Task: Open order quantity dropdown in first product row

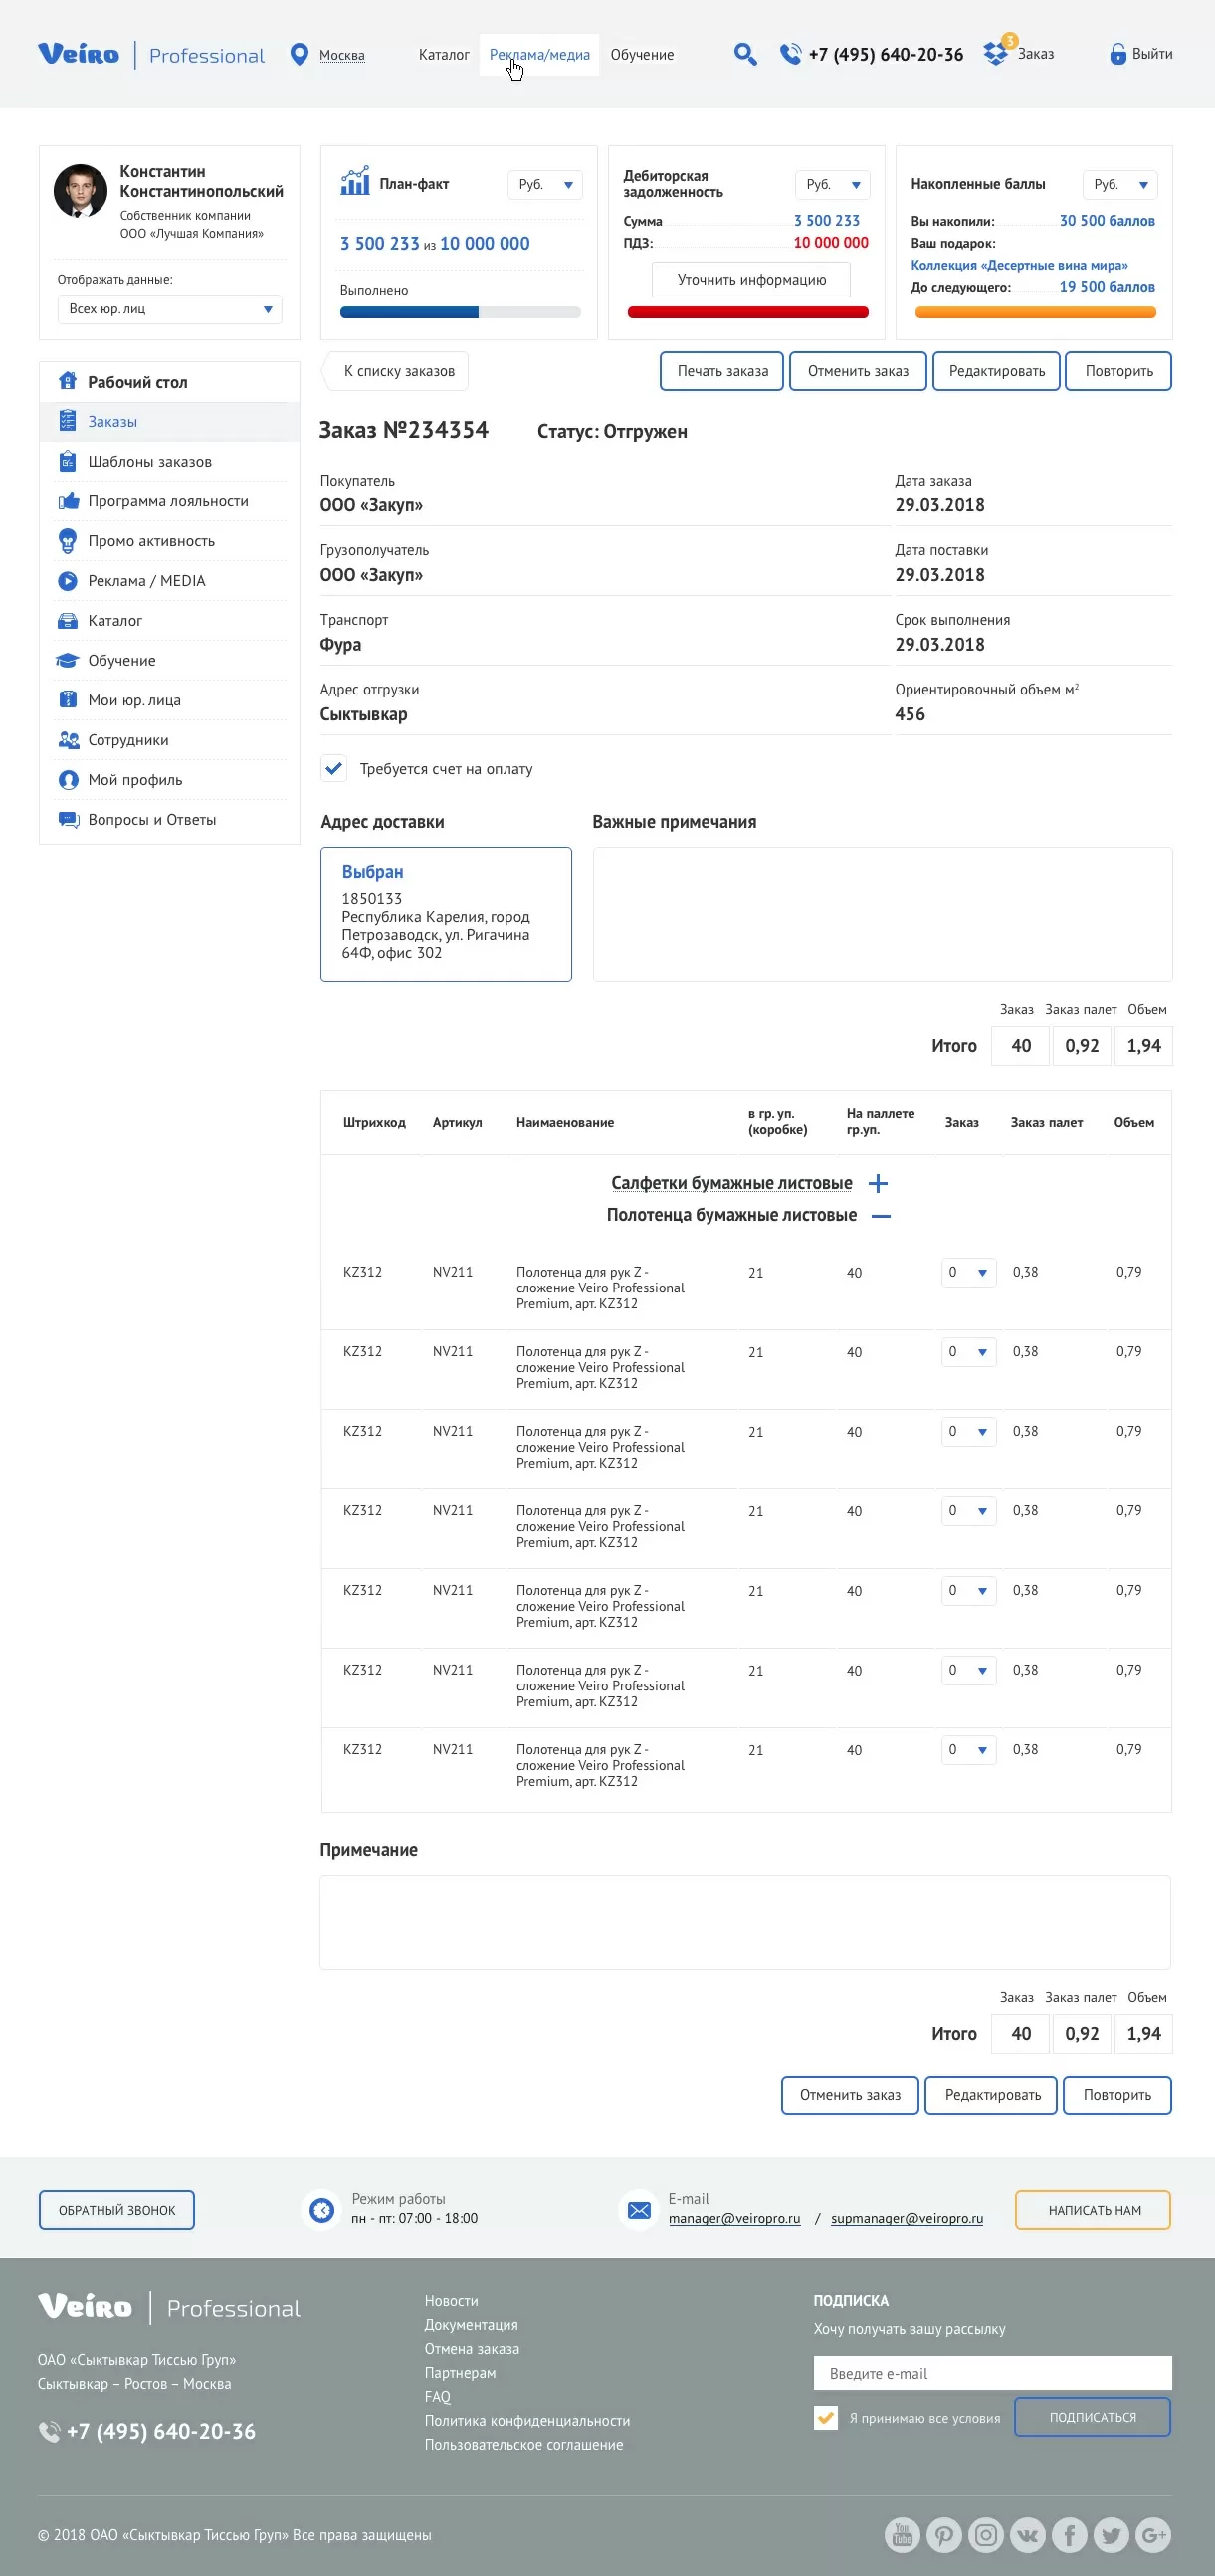Action: pos(968,1272)
